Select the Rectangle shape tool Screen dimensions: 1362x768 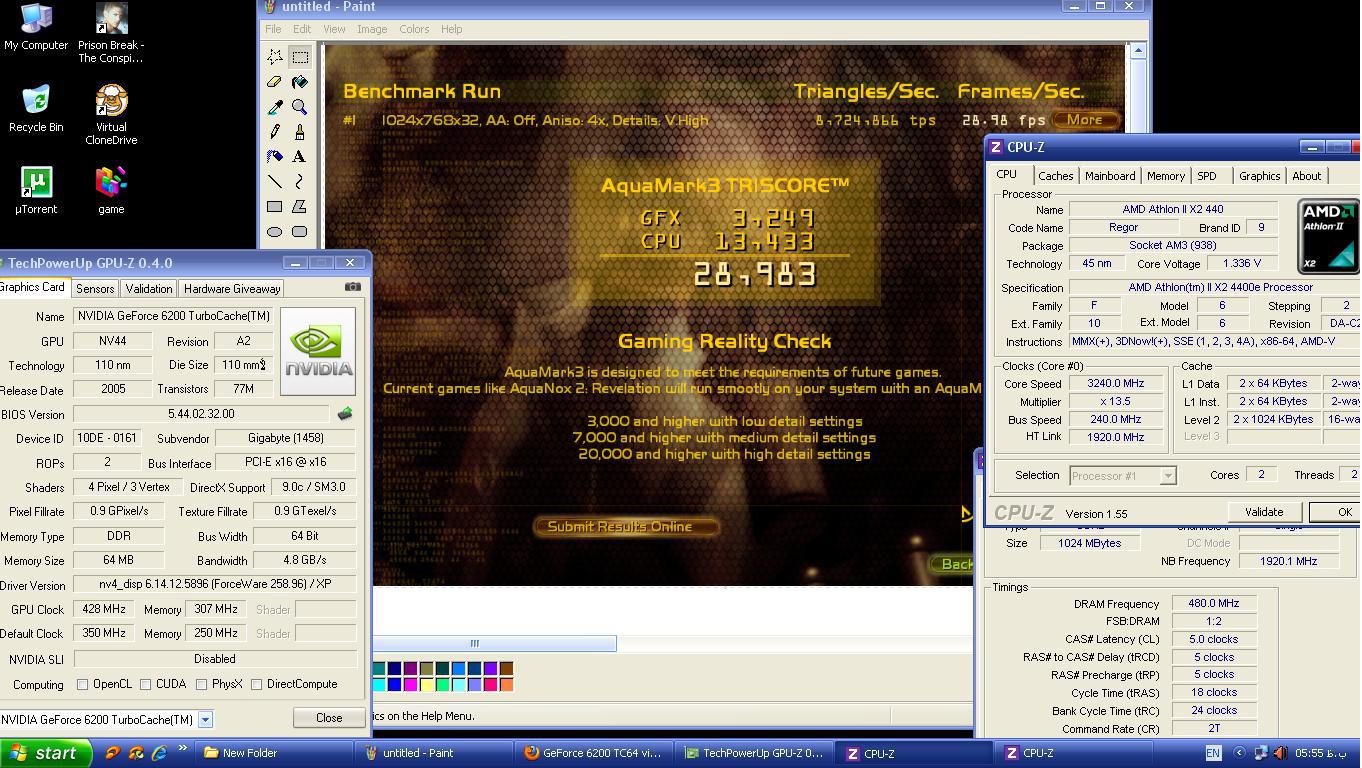click(275, 207)
